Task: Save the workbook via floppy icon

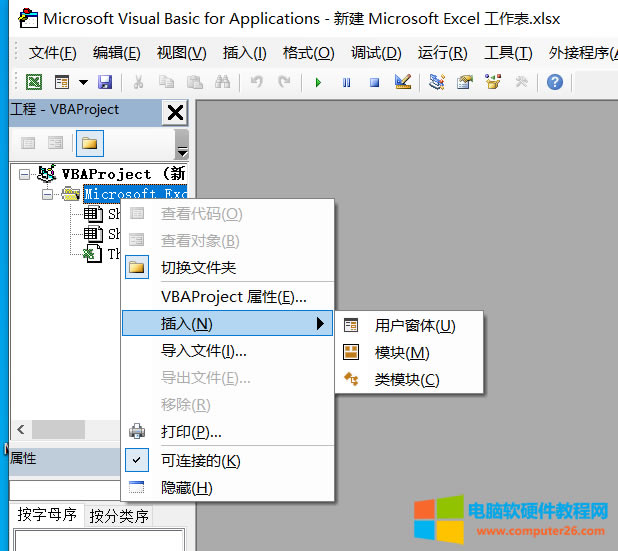Action: coord(105,82)
